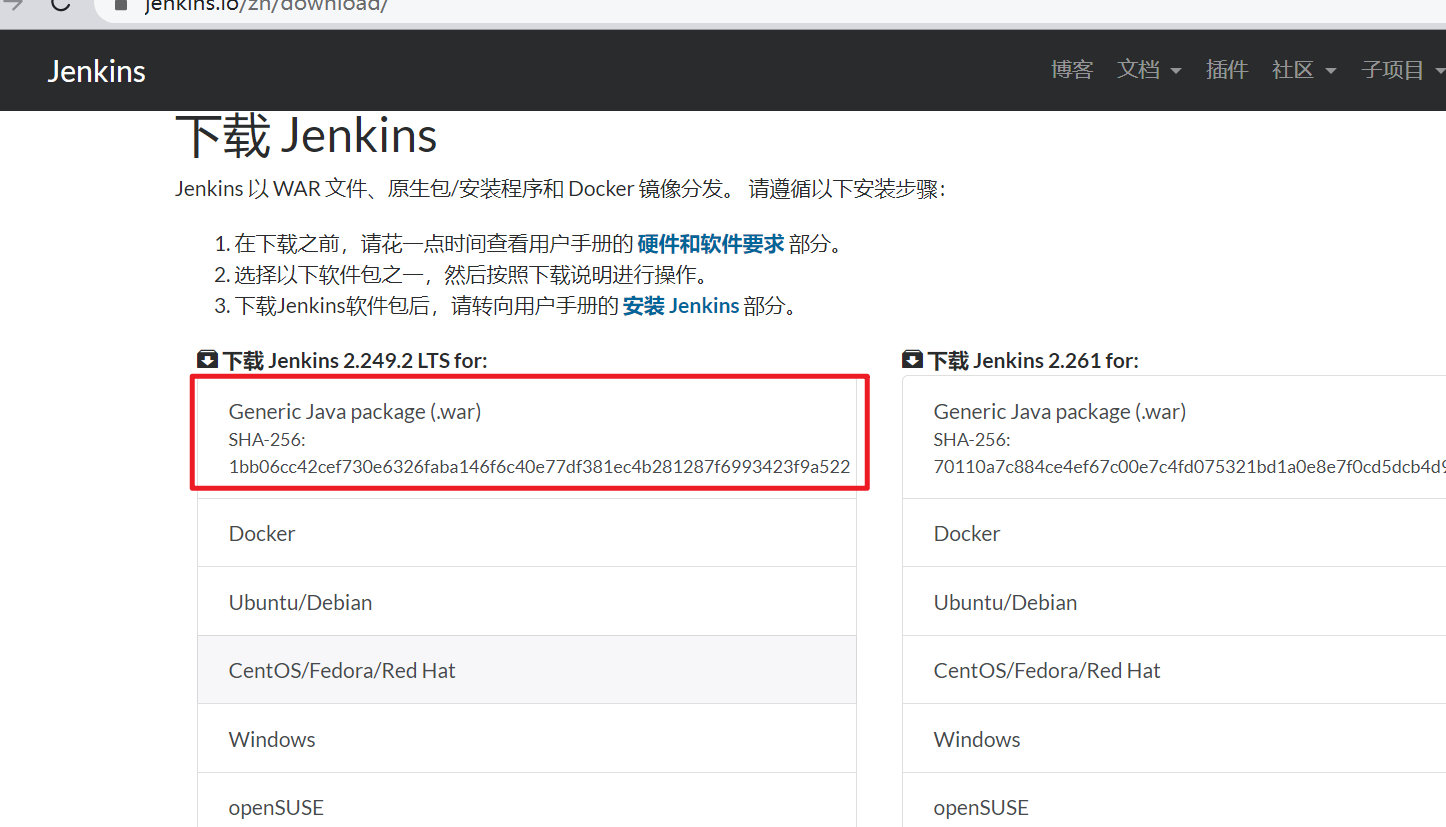Open the 硬件和软件要求 link
1446x827 pixels.
point(711,244)
